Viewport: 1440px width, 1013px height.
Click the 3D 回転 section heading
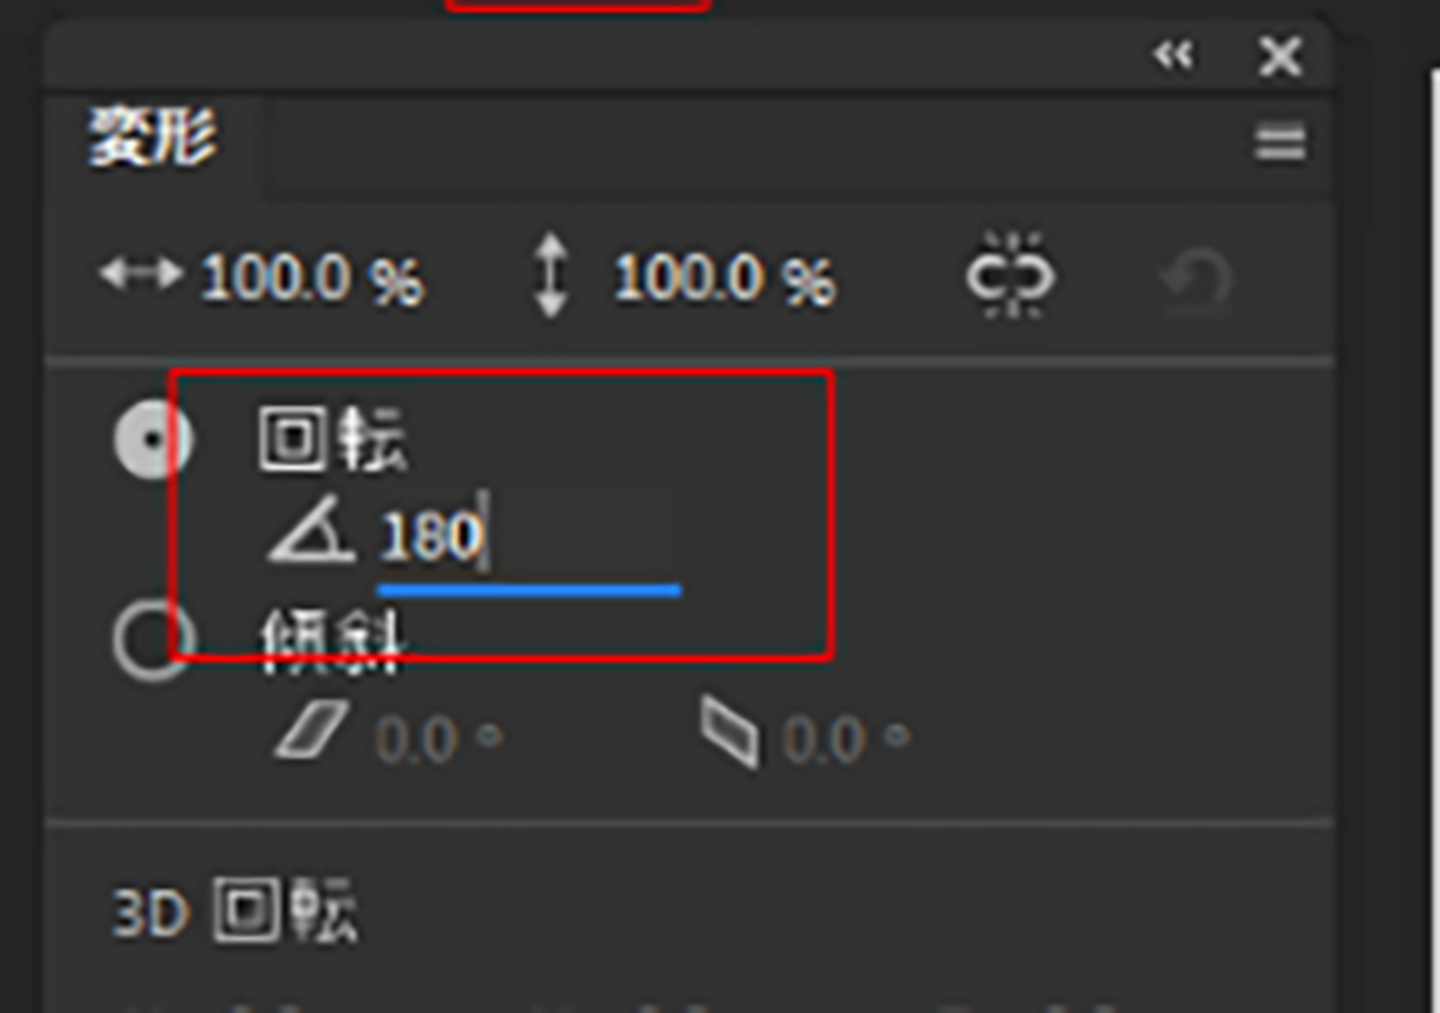coord(234,910)
